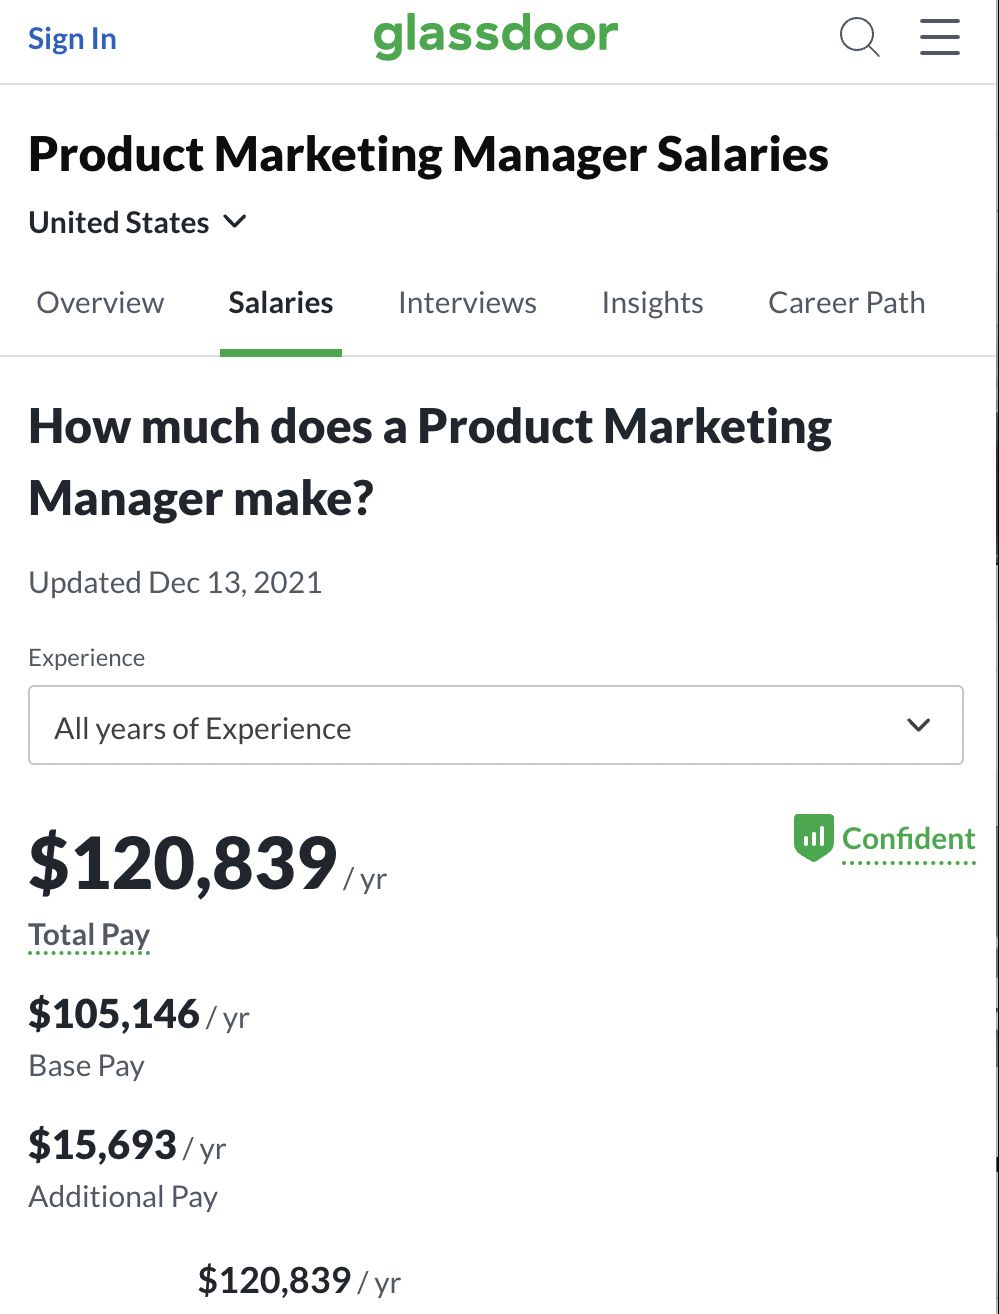Click the green Confident shield badge icon
This screenshot has width=999, height=1314.
point(813,838)
